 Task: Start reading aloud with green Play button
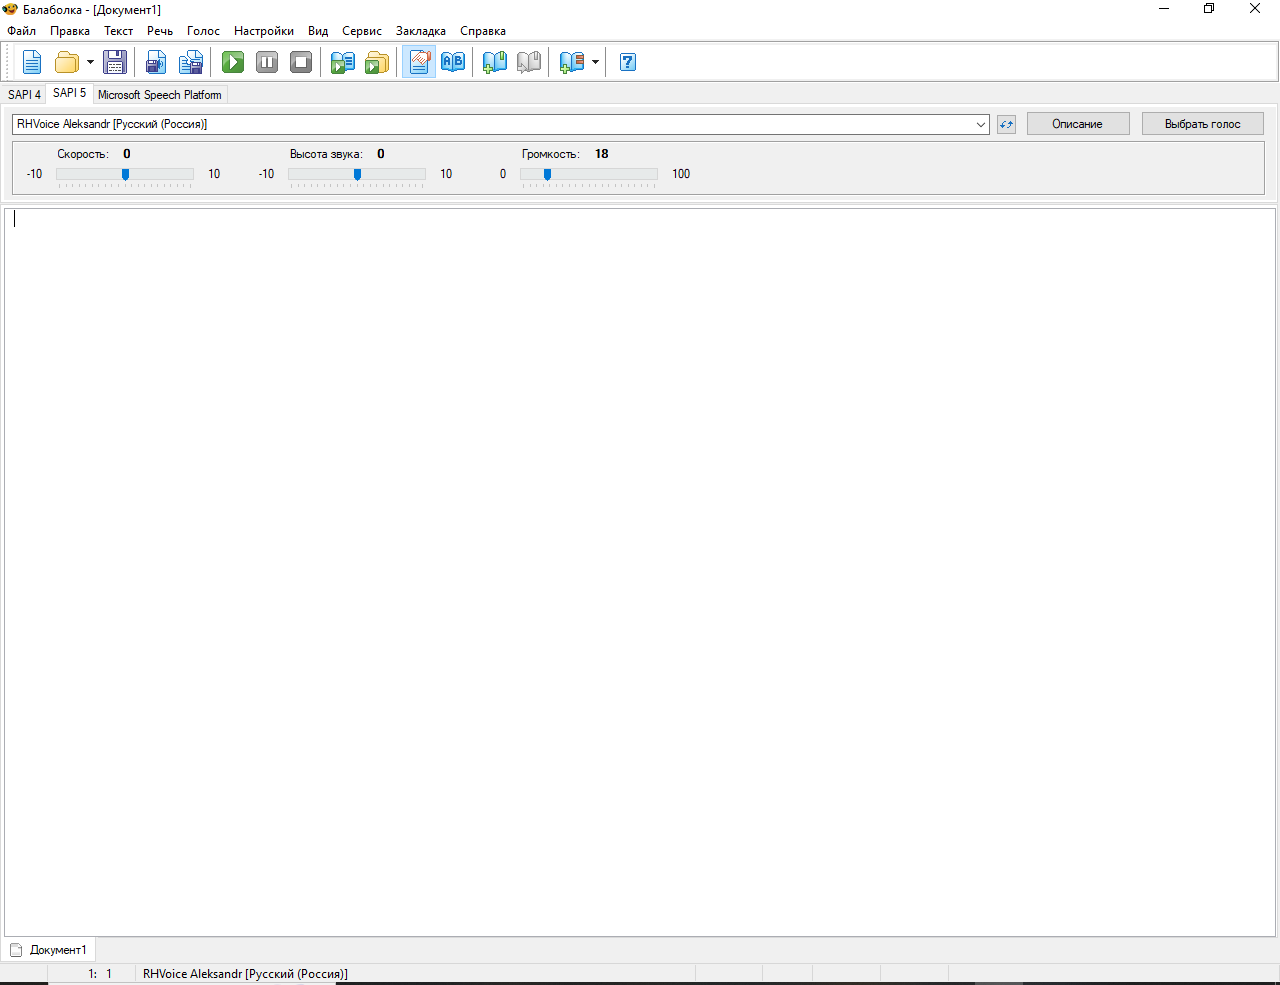tap(233, 62)
